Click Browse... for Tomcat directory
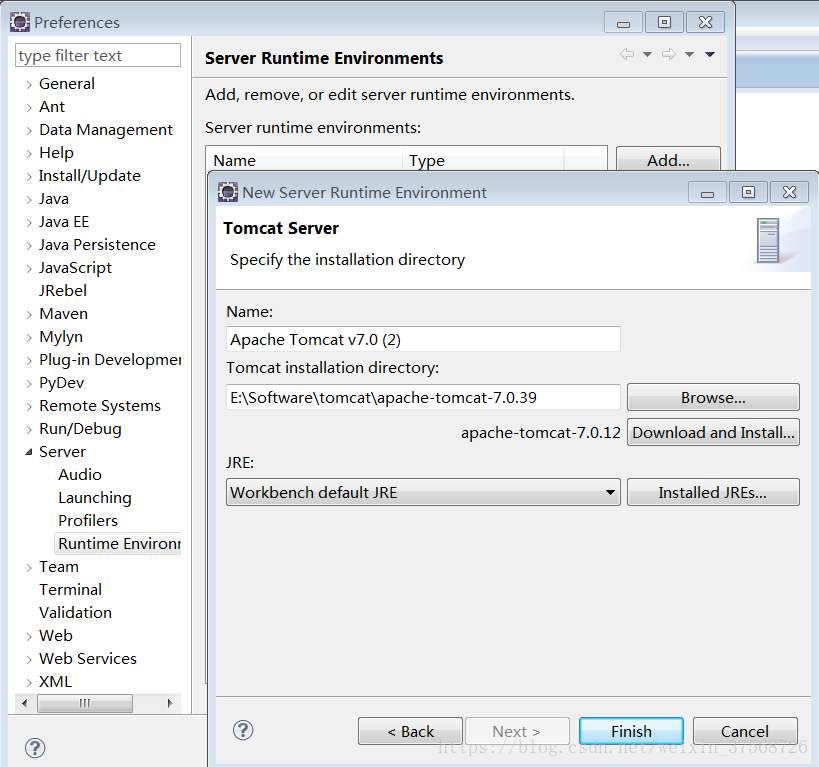The image size is (819, 767). pyautogui.click(x=713, y=398)
